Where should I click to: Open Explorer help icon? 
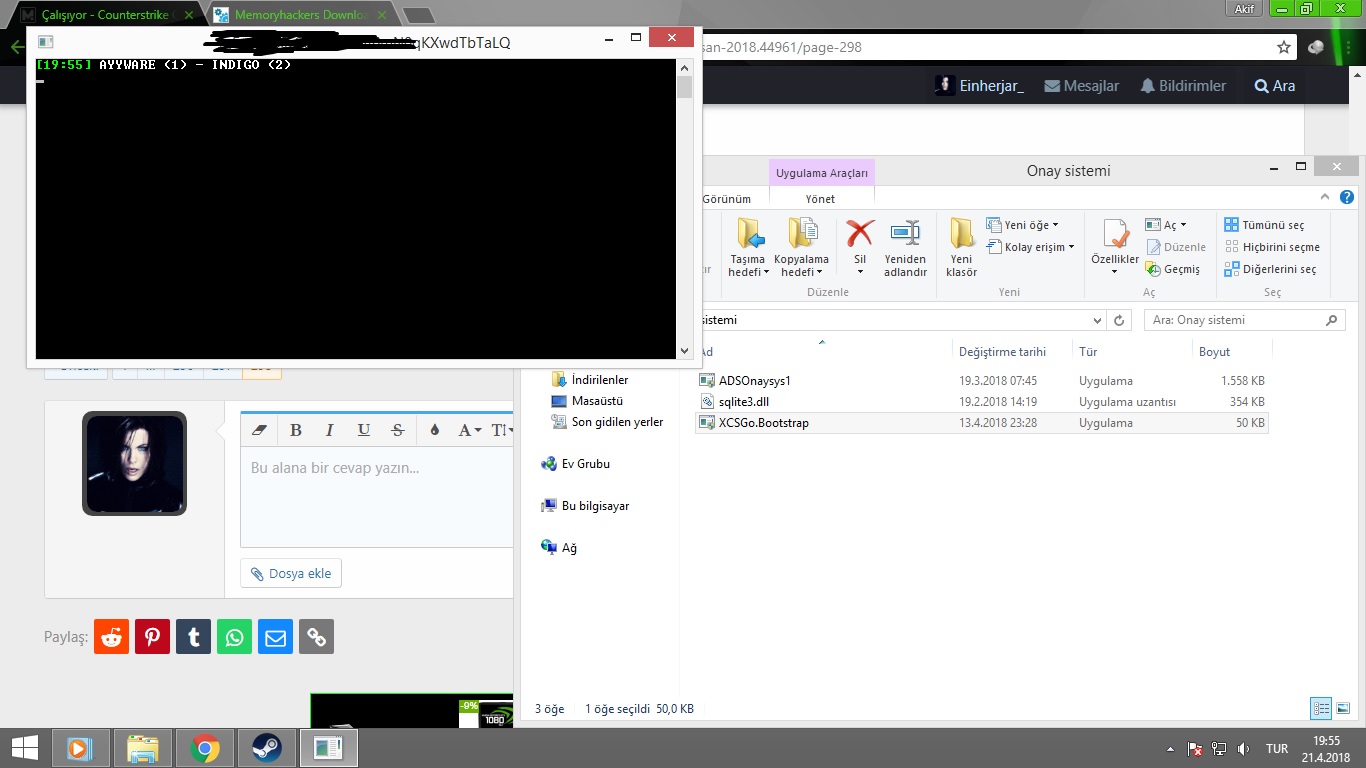click(1347, 198)
